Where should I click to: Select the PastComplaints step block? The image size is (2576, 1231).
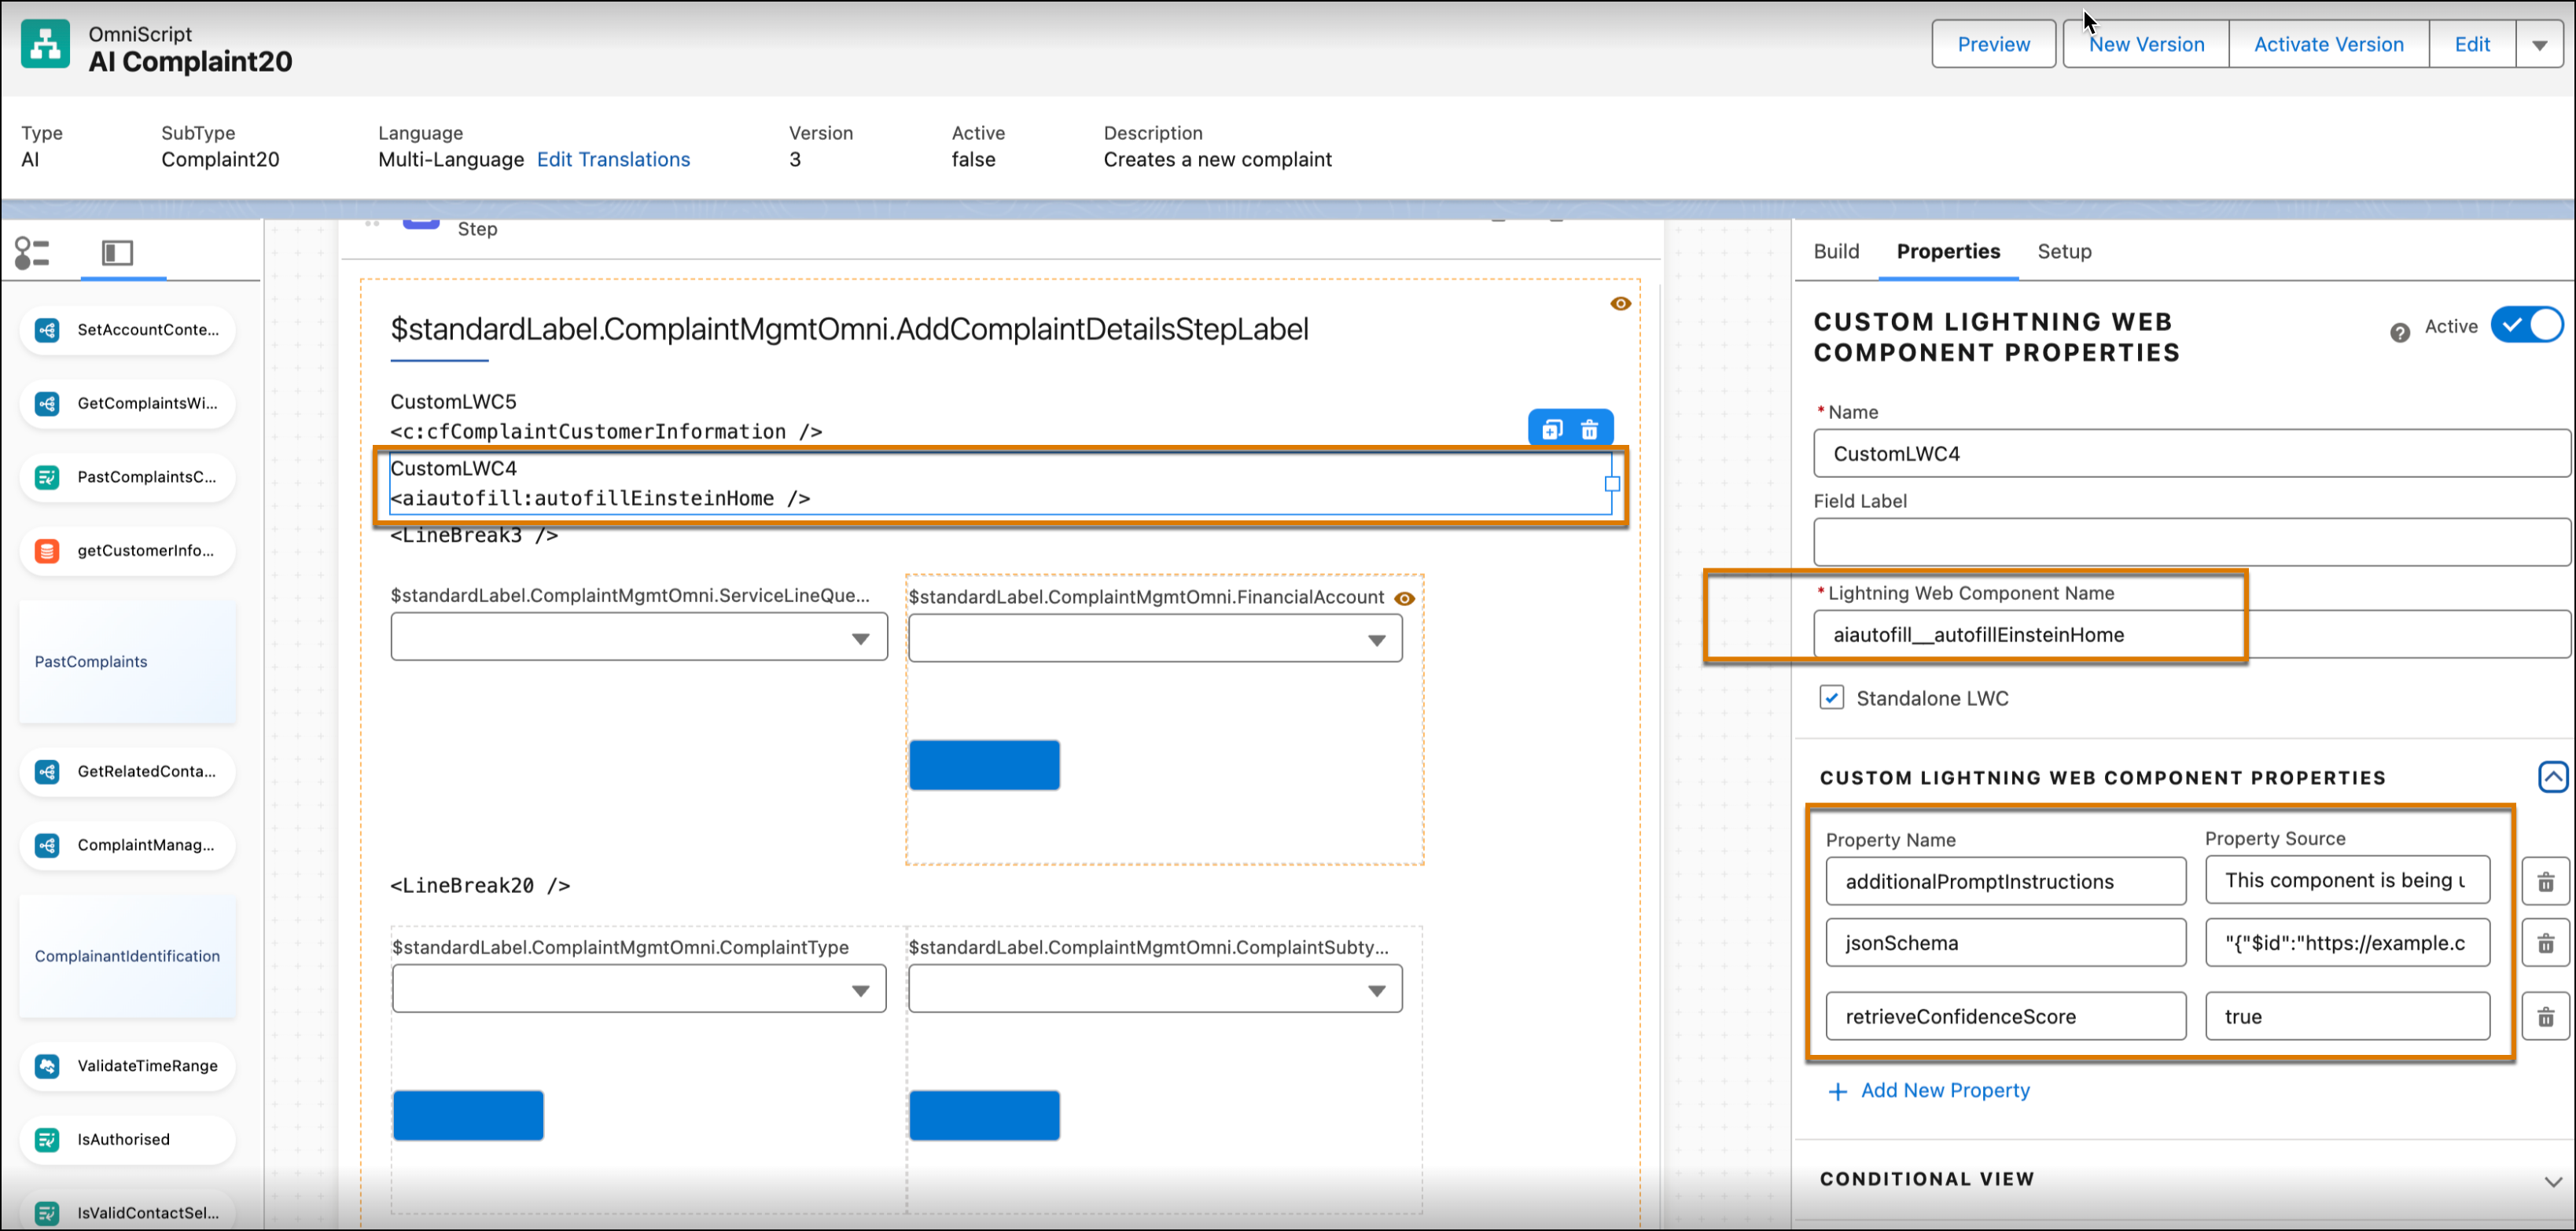[128, 662]
